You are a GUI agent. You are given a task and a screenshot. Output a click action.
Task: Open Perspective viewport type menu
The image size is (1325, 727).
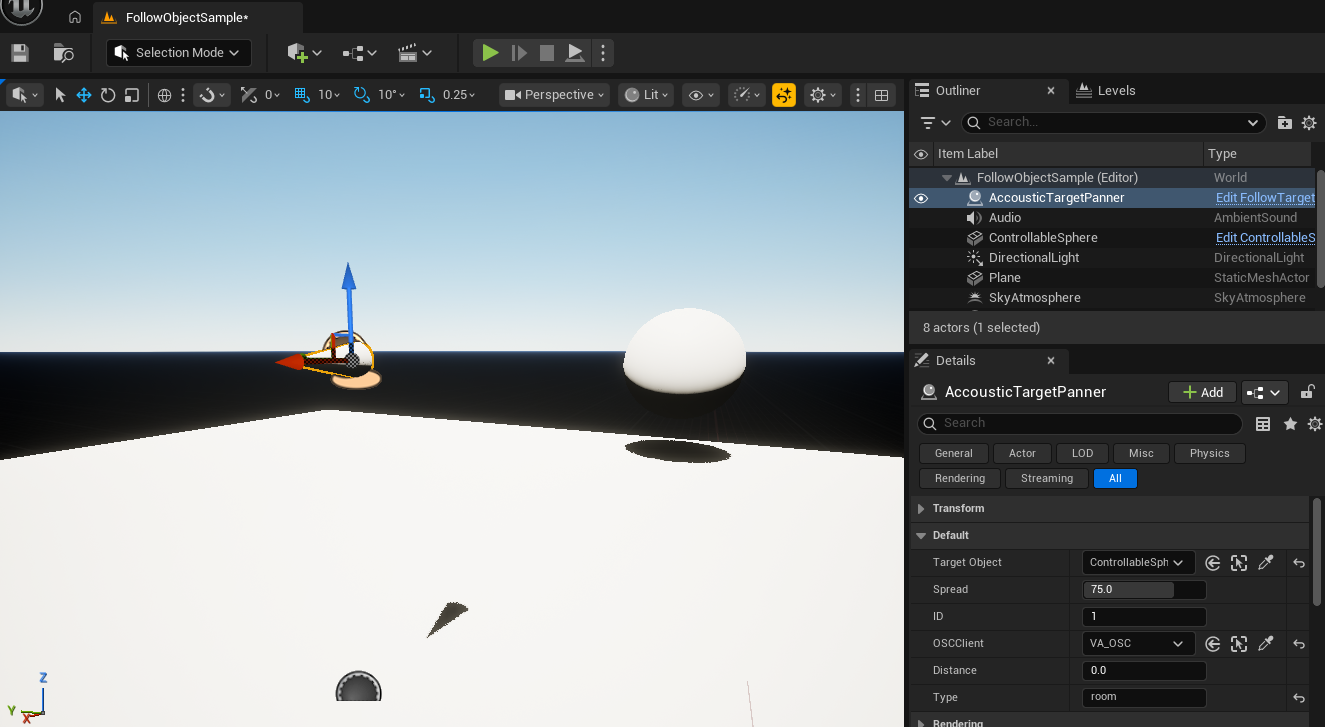point(555,95)
